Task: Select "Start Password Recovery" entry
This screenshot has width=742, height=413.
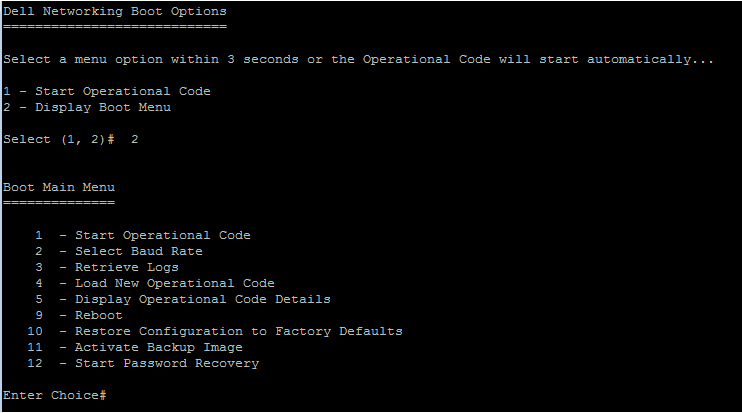Action: [x=166, y=363]
